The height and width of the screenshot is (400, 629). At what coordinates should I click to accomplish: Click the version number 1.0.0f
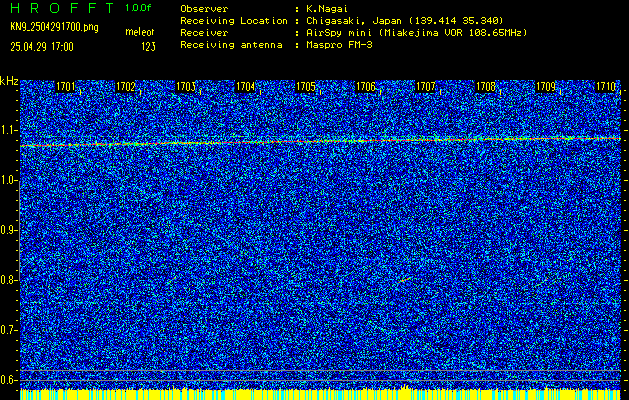138,8
